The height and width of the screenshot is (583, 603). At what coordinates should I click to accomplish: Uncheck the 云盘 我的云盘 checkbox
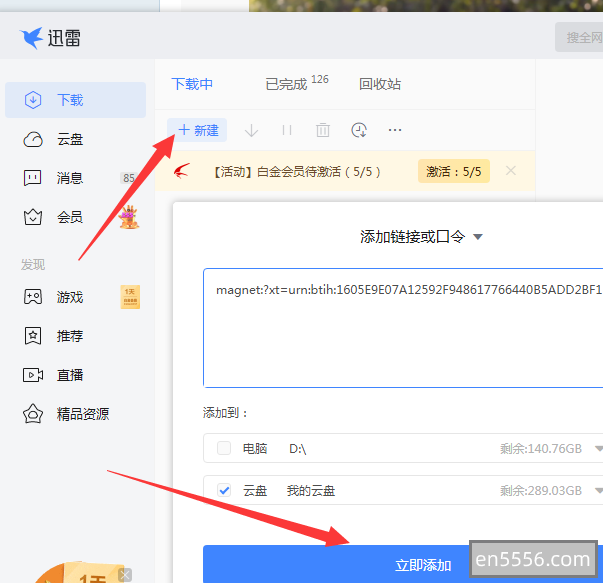[x=224, y=491]
